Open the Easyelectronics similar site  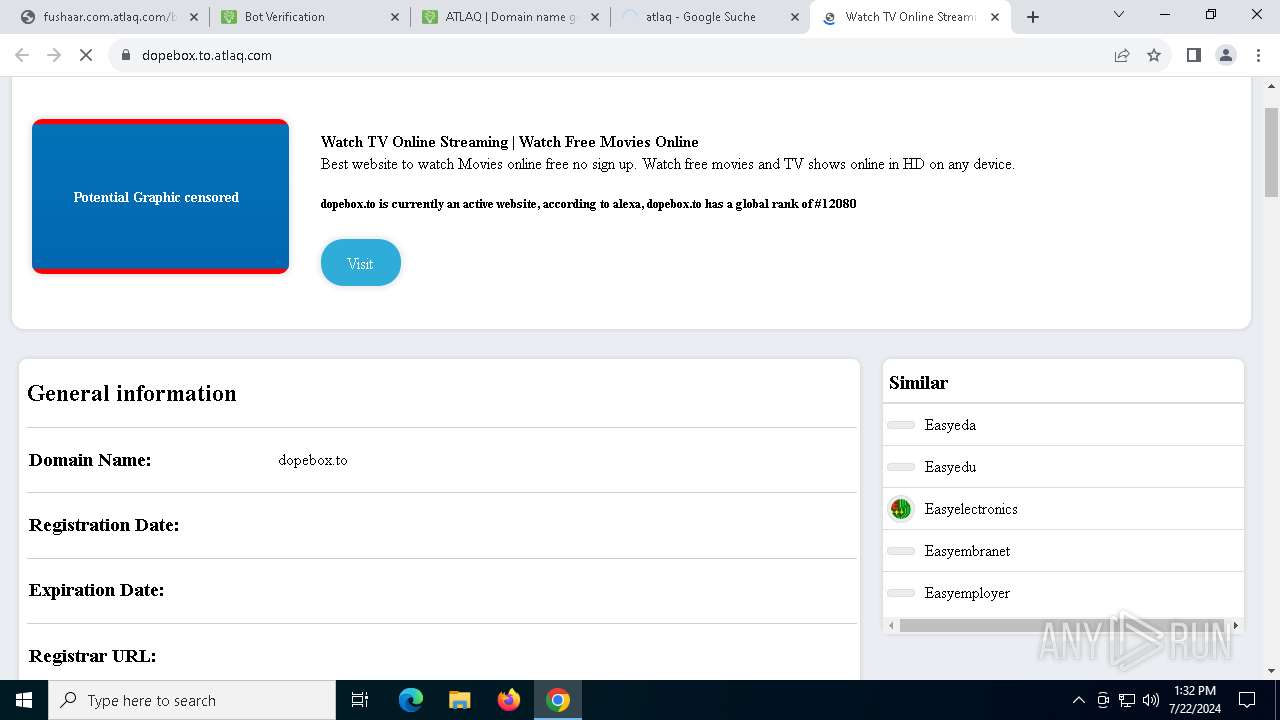click(971, 509)
